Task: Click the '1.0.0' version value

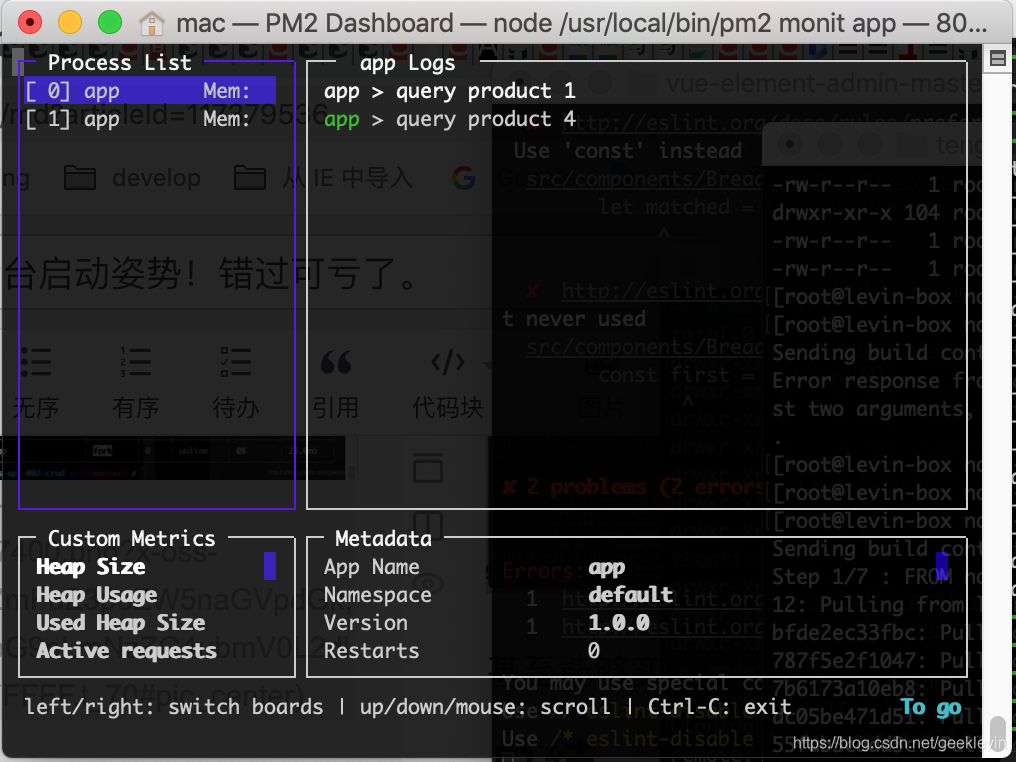Action: (x=619, y=623)
